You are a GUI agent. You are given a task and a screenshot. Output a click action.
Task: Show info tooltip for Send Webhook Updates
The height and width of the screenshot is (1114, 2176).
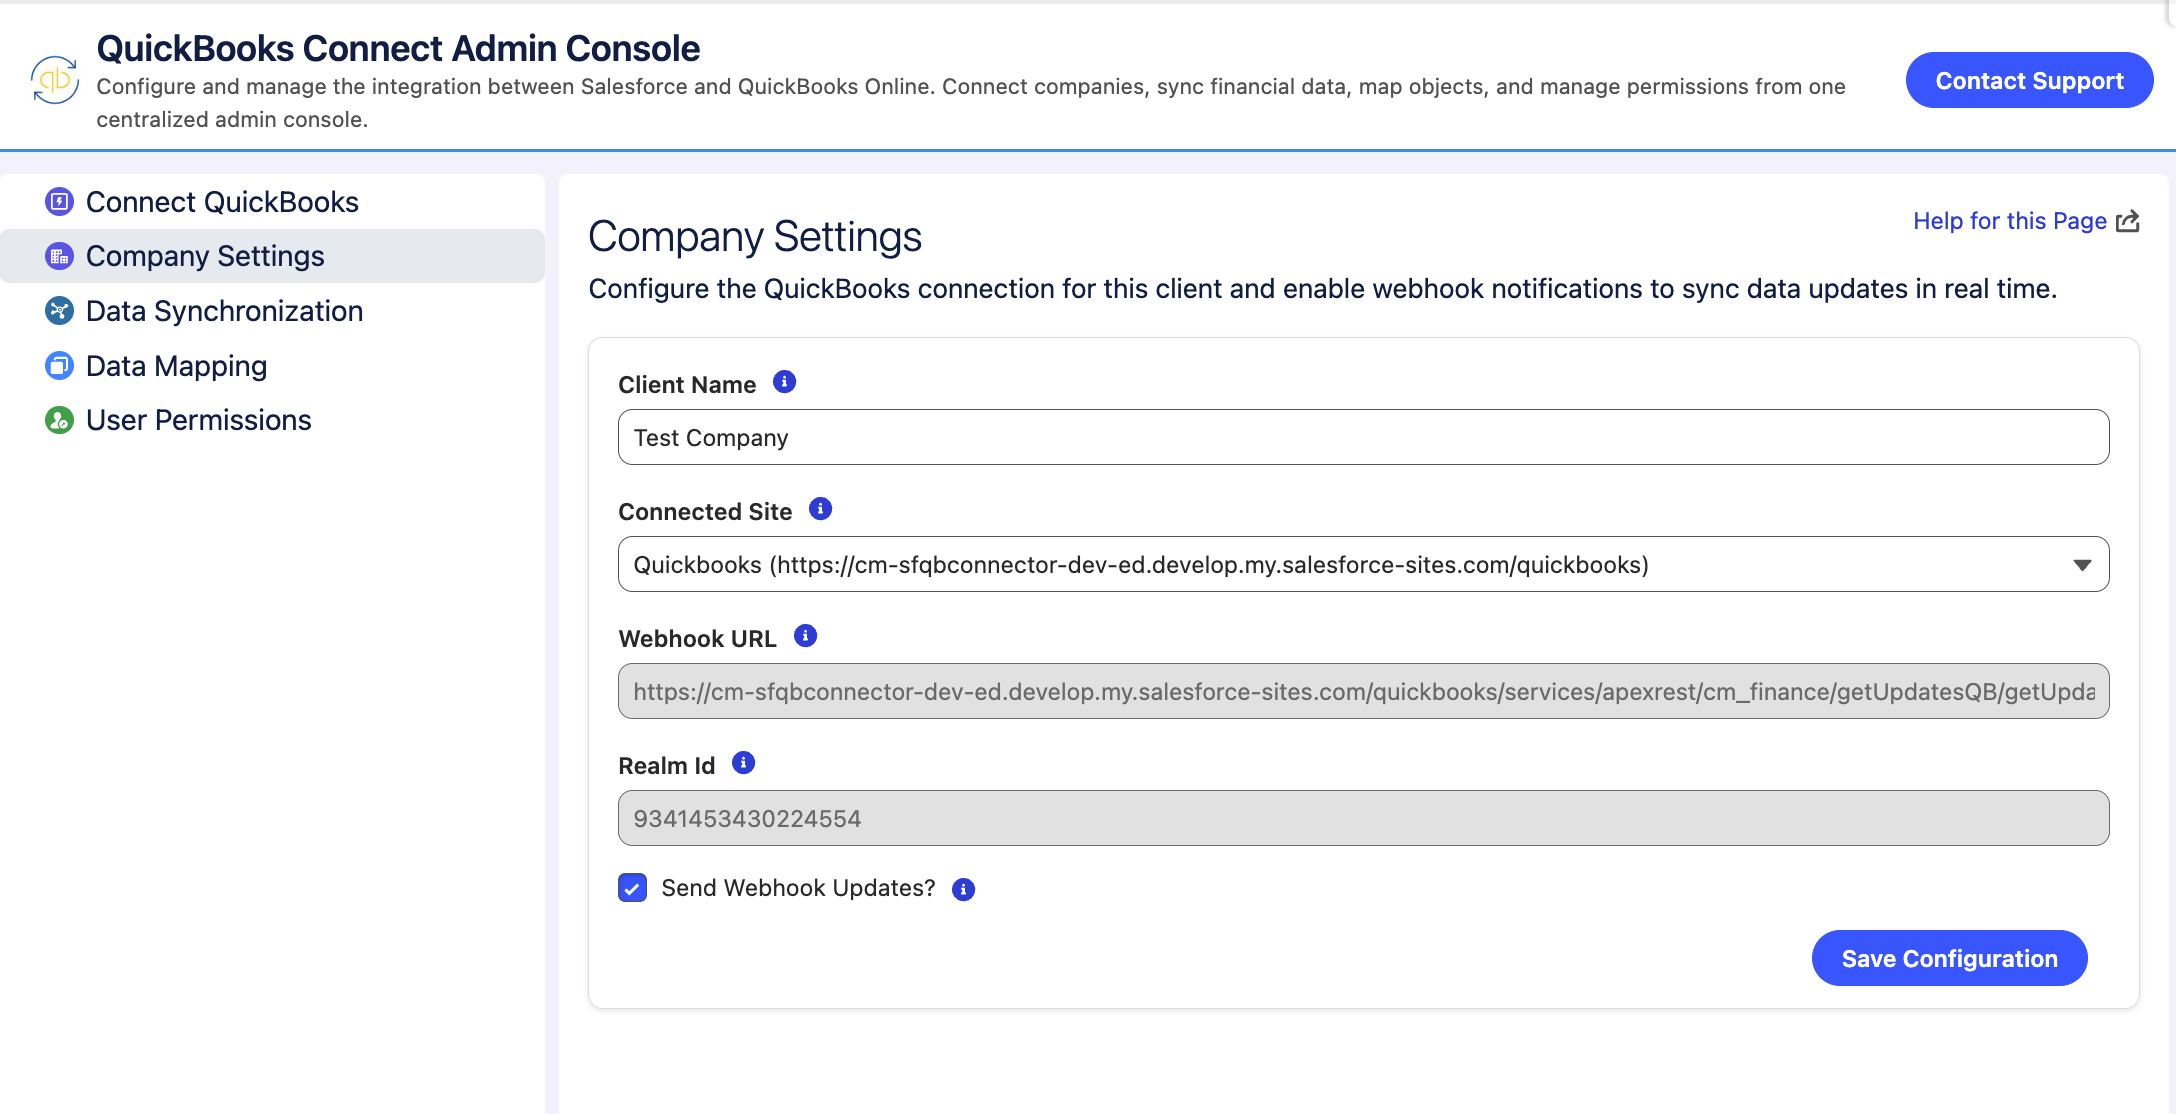(964, 890)
